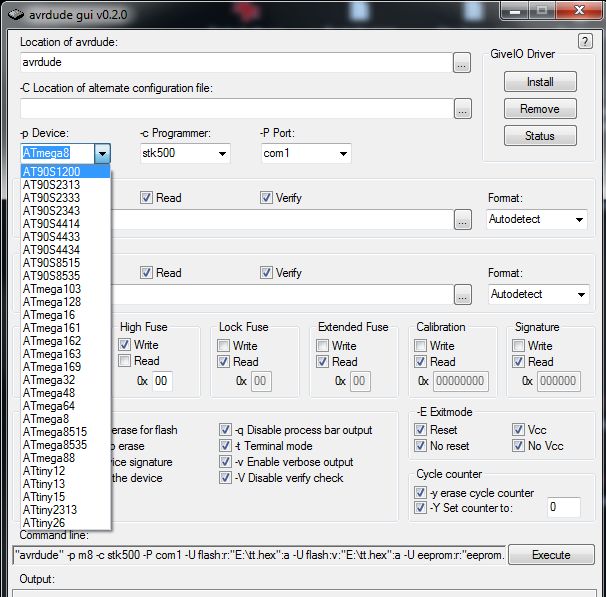Click GiveIO Driver Install button
Viewport: 606px width, 597px height.
click(x=540, y=82)
